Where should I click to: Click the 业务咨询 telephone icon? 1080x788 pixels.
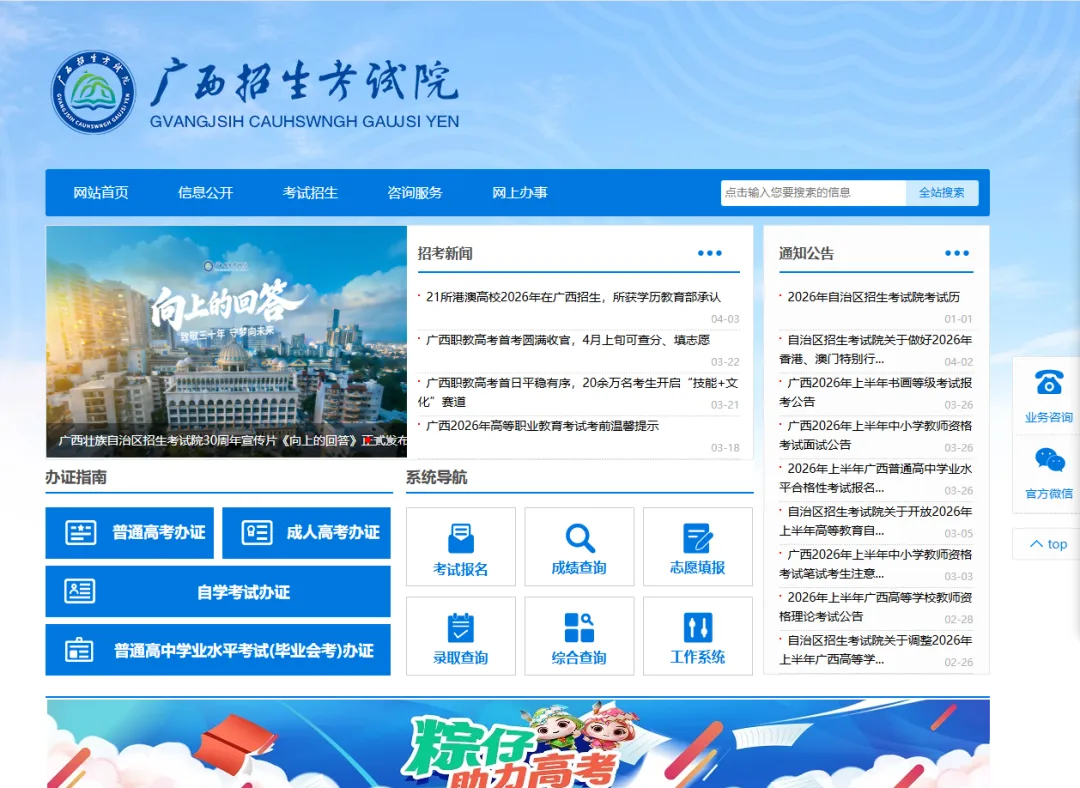point(1048,383)
